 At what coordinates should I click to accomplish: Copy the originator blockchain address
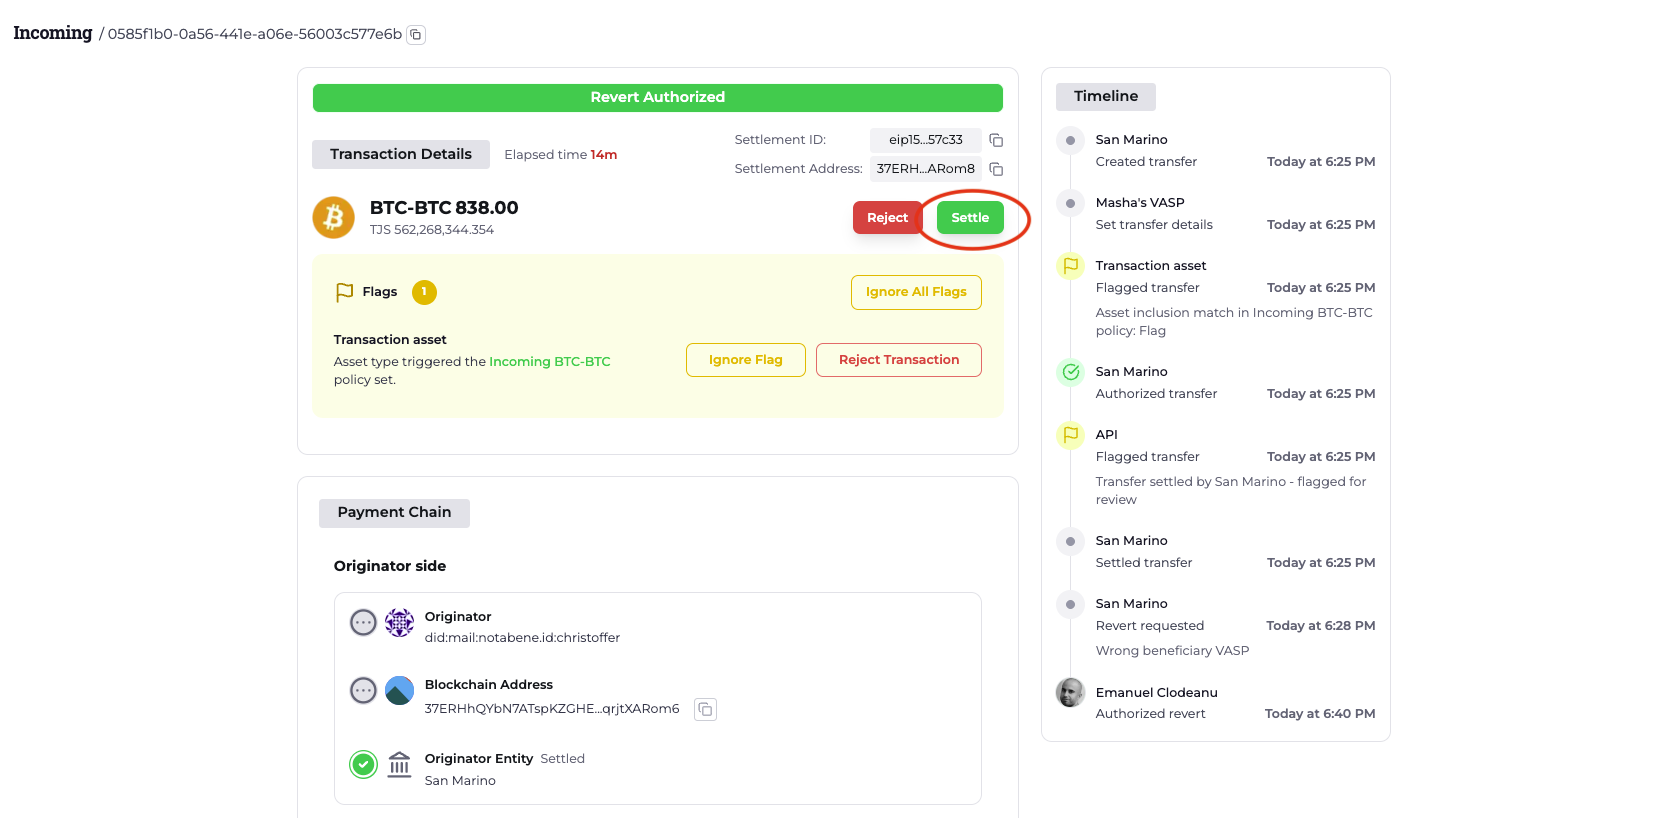coord(706,709)
